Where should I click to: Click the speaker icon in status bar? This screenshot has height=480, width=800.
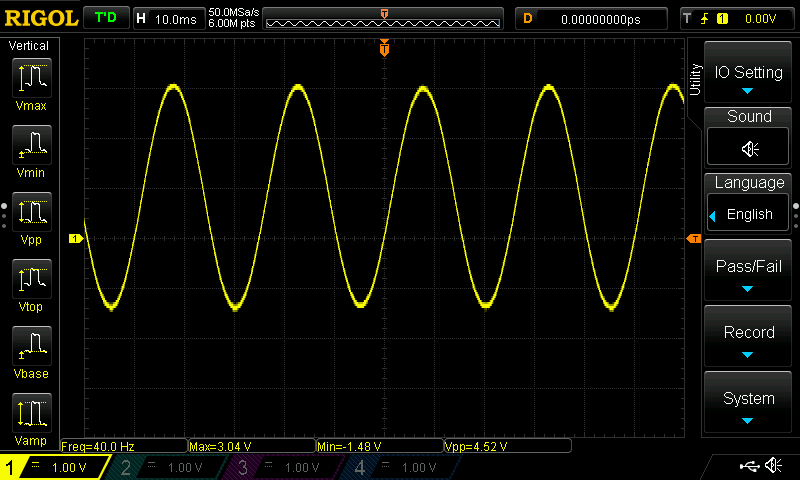pyautogui.click(x=773, y=465)
